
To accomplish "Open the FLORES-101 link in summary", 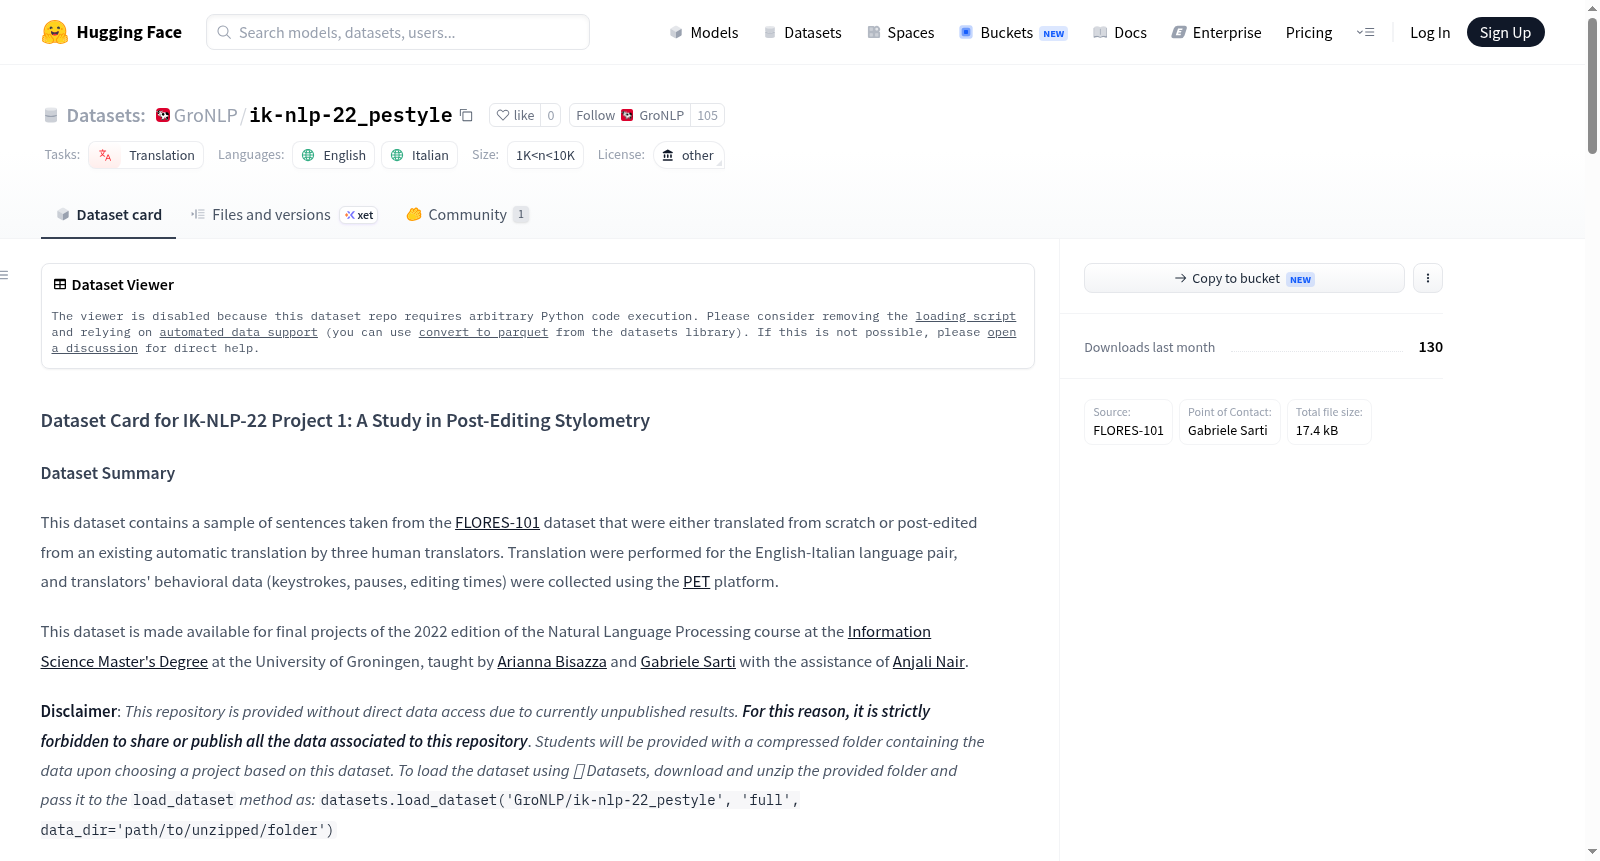I will click(x=497, y=522).
